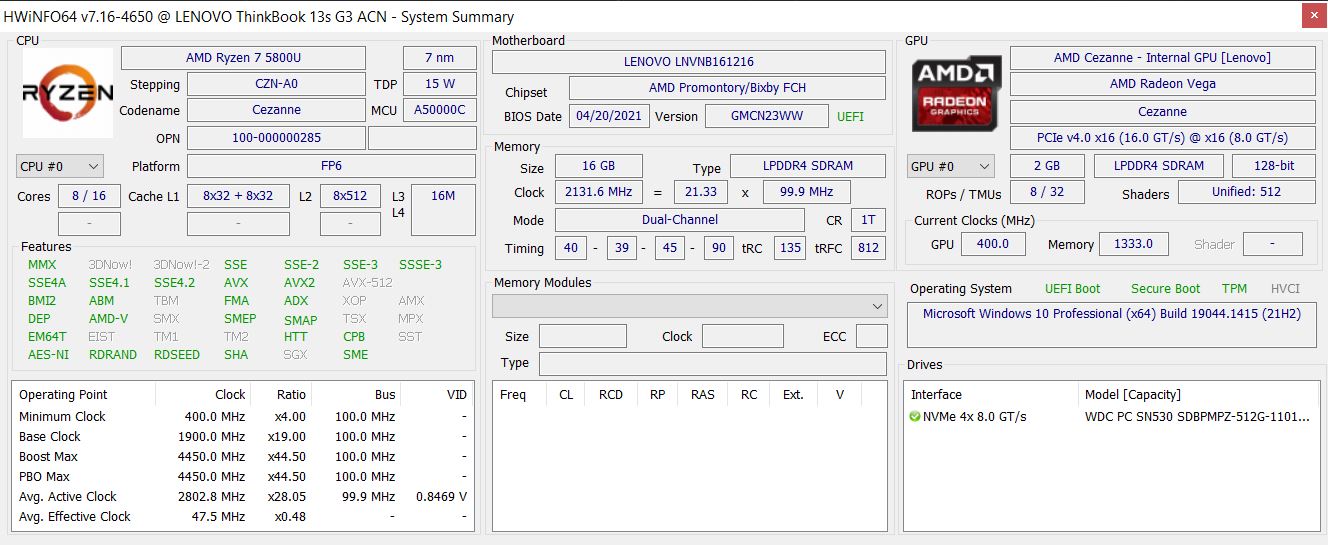Click the CR value 1T
The width and height of the screenshot is (1328, 545).
coord(868,220)
